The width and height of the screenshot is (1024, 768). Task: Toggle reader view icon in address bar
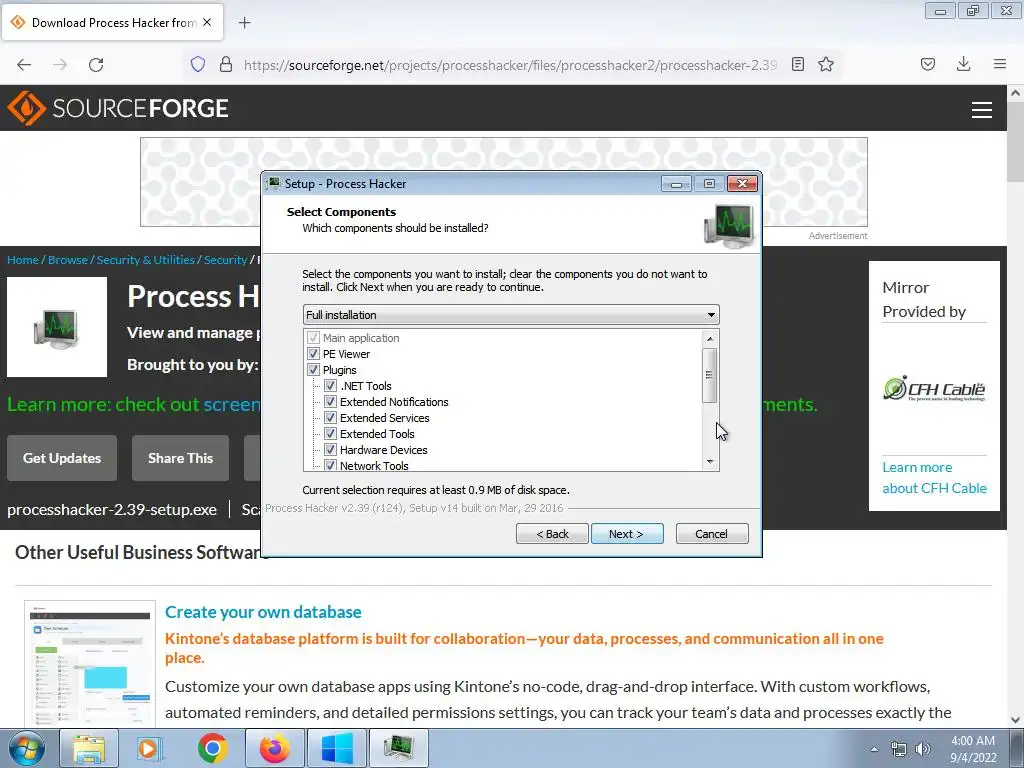click(x=797, y=64)
